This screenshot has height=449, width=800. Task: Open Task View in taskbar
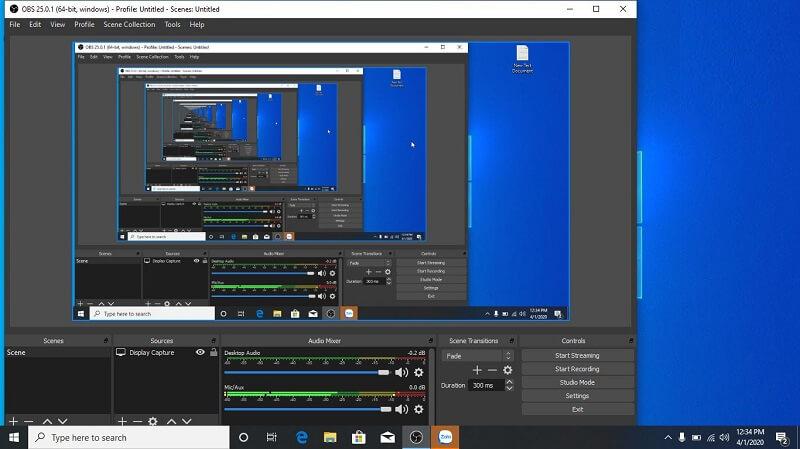(x=271, y=437)
